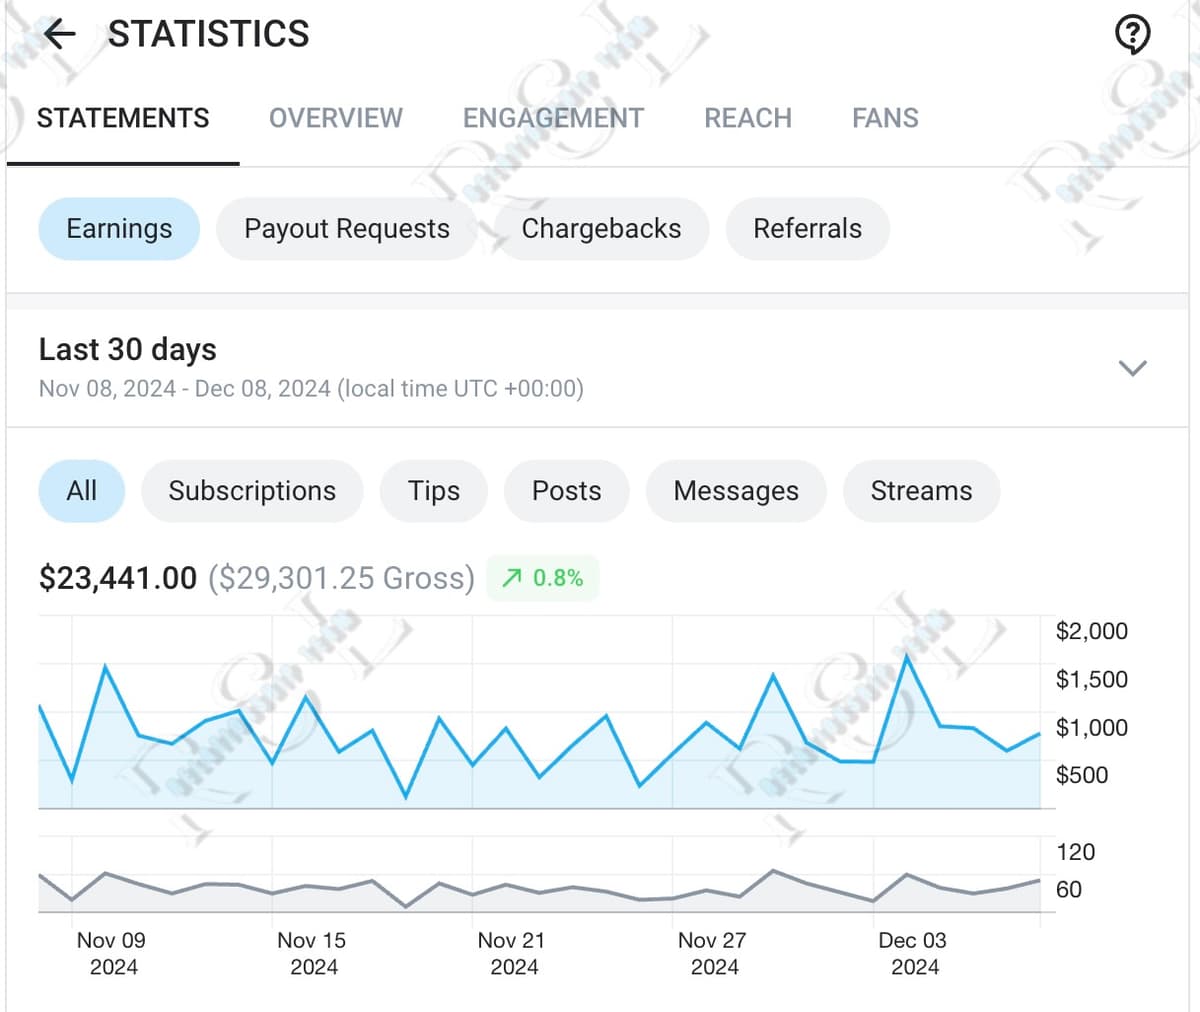
Task: Click the $2,000 axis label on the chart
Action: pos(1091,631)
